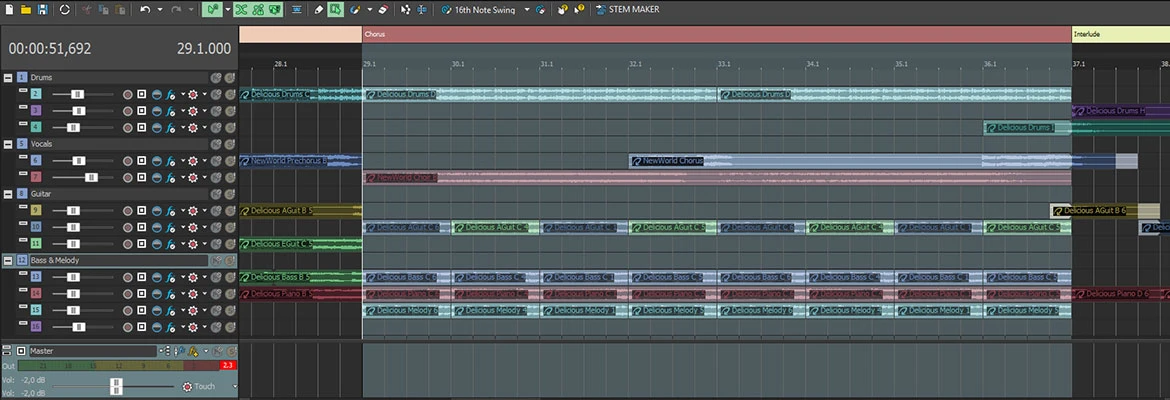This screenshot has width=1170, height=400.
Task: Solo the Vocals group track
Action: tap(230, 144)
